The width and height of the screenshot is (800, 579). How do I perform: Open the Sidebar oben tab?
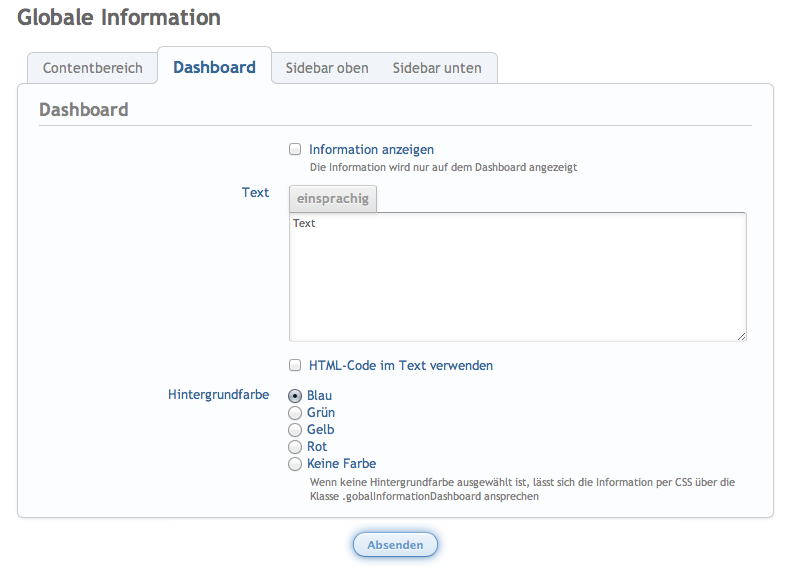coord(327,68)
